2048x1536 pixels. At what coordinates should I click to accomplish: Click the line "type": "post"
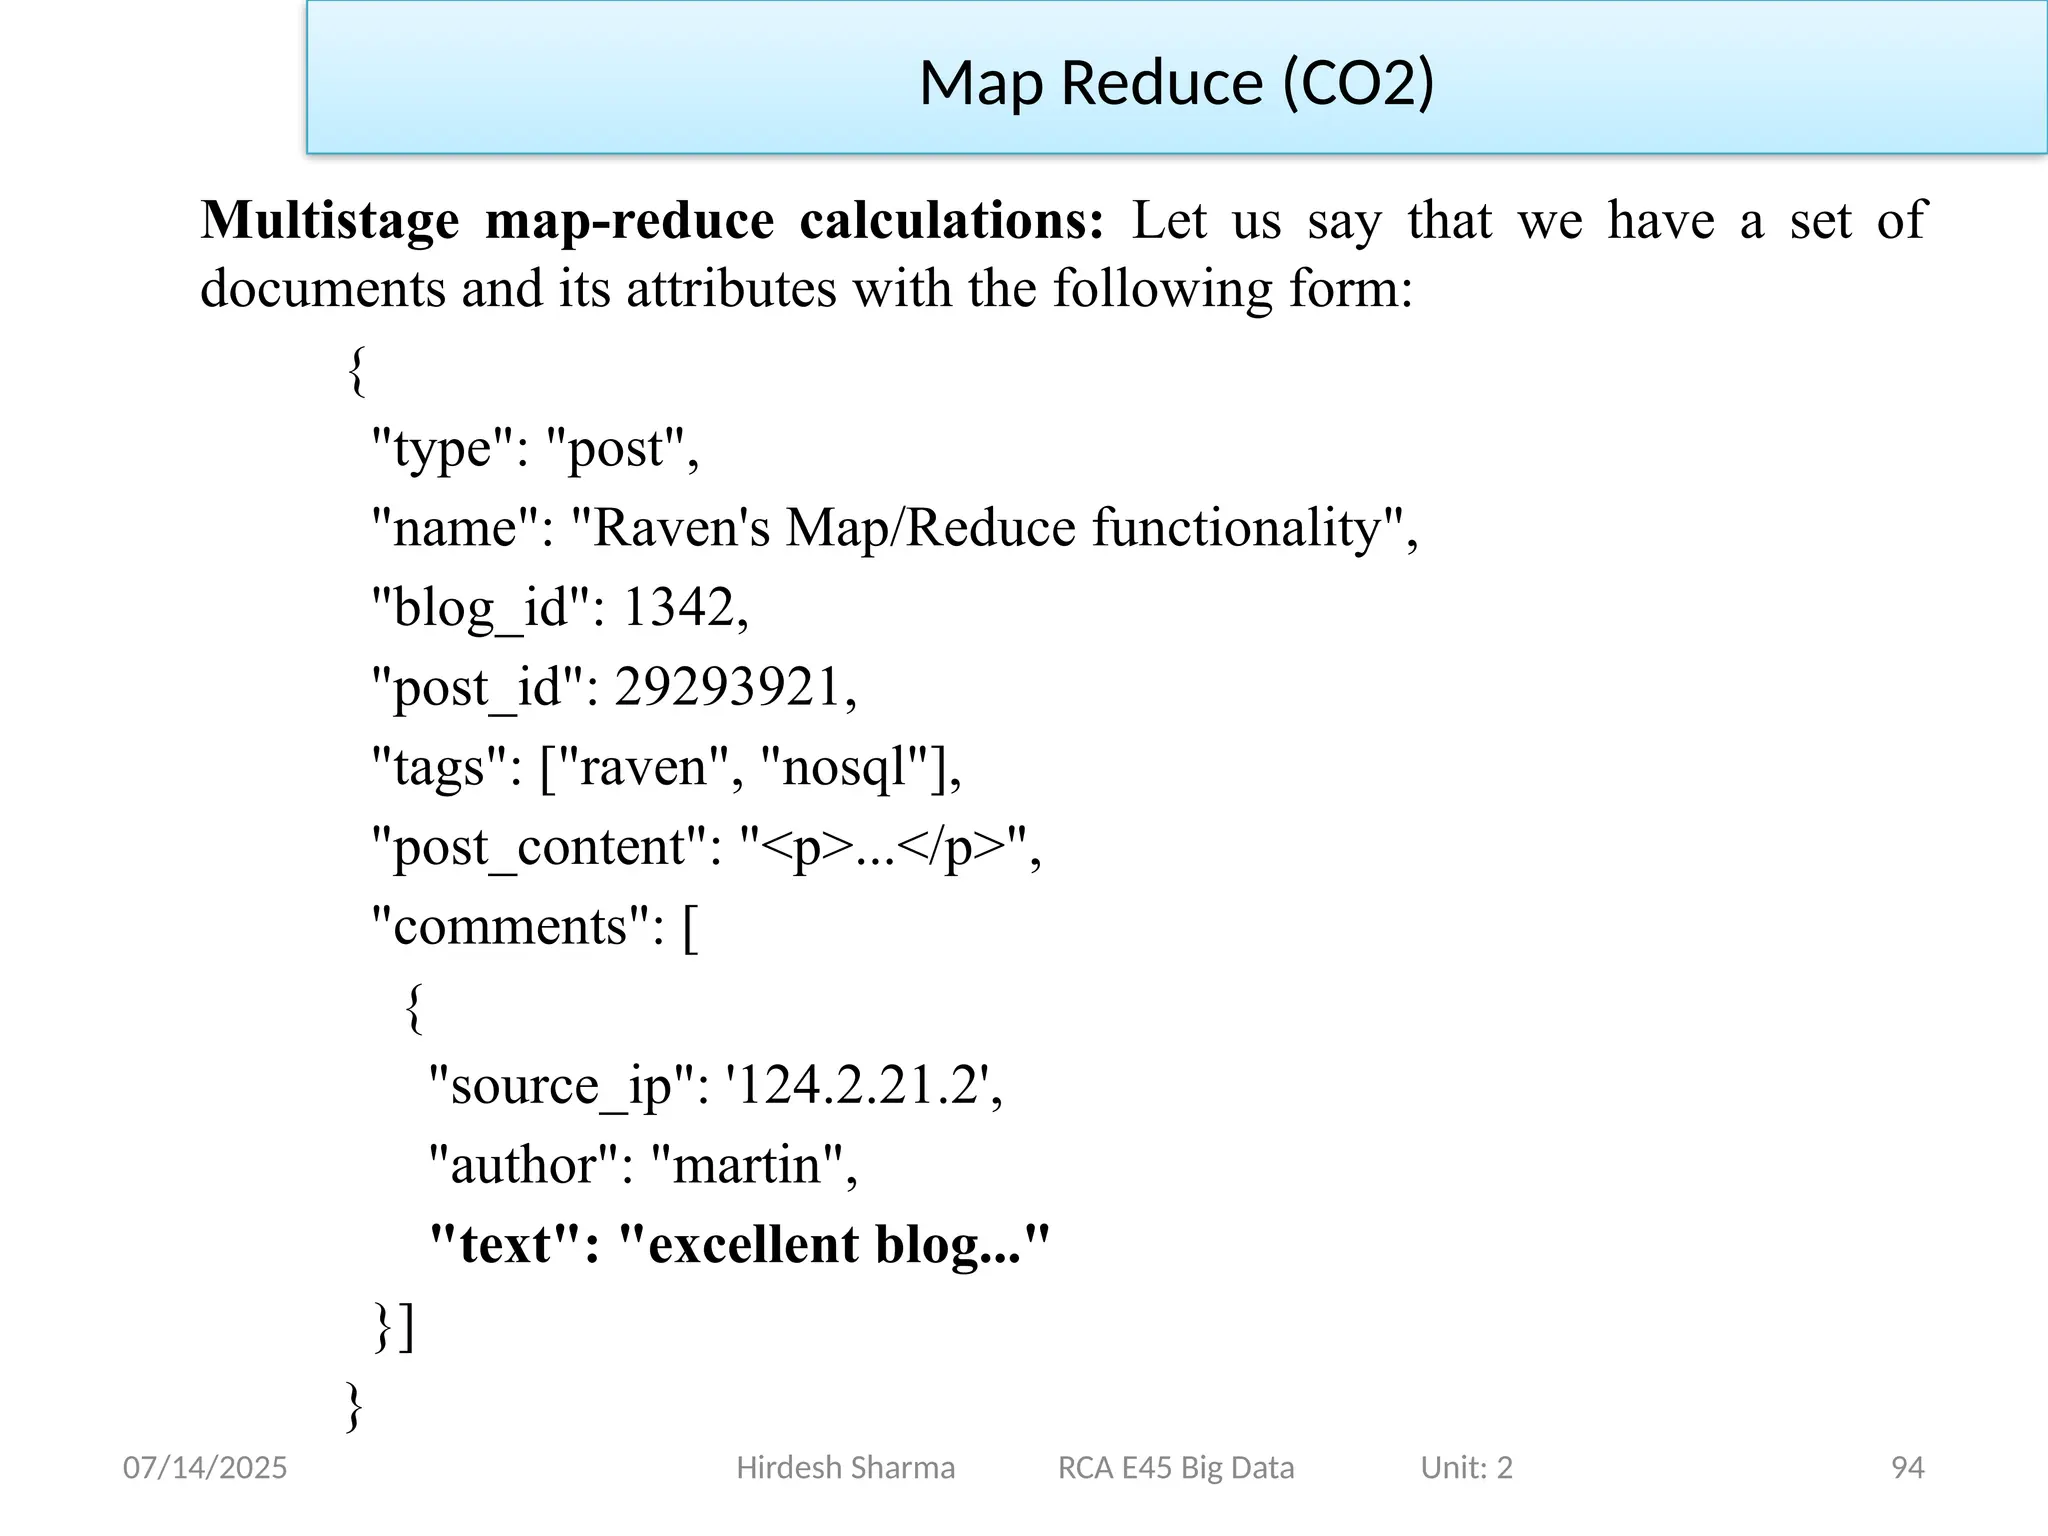pos(535,448)
